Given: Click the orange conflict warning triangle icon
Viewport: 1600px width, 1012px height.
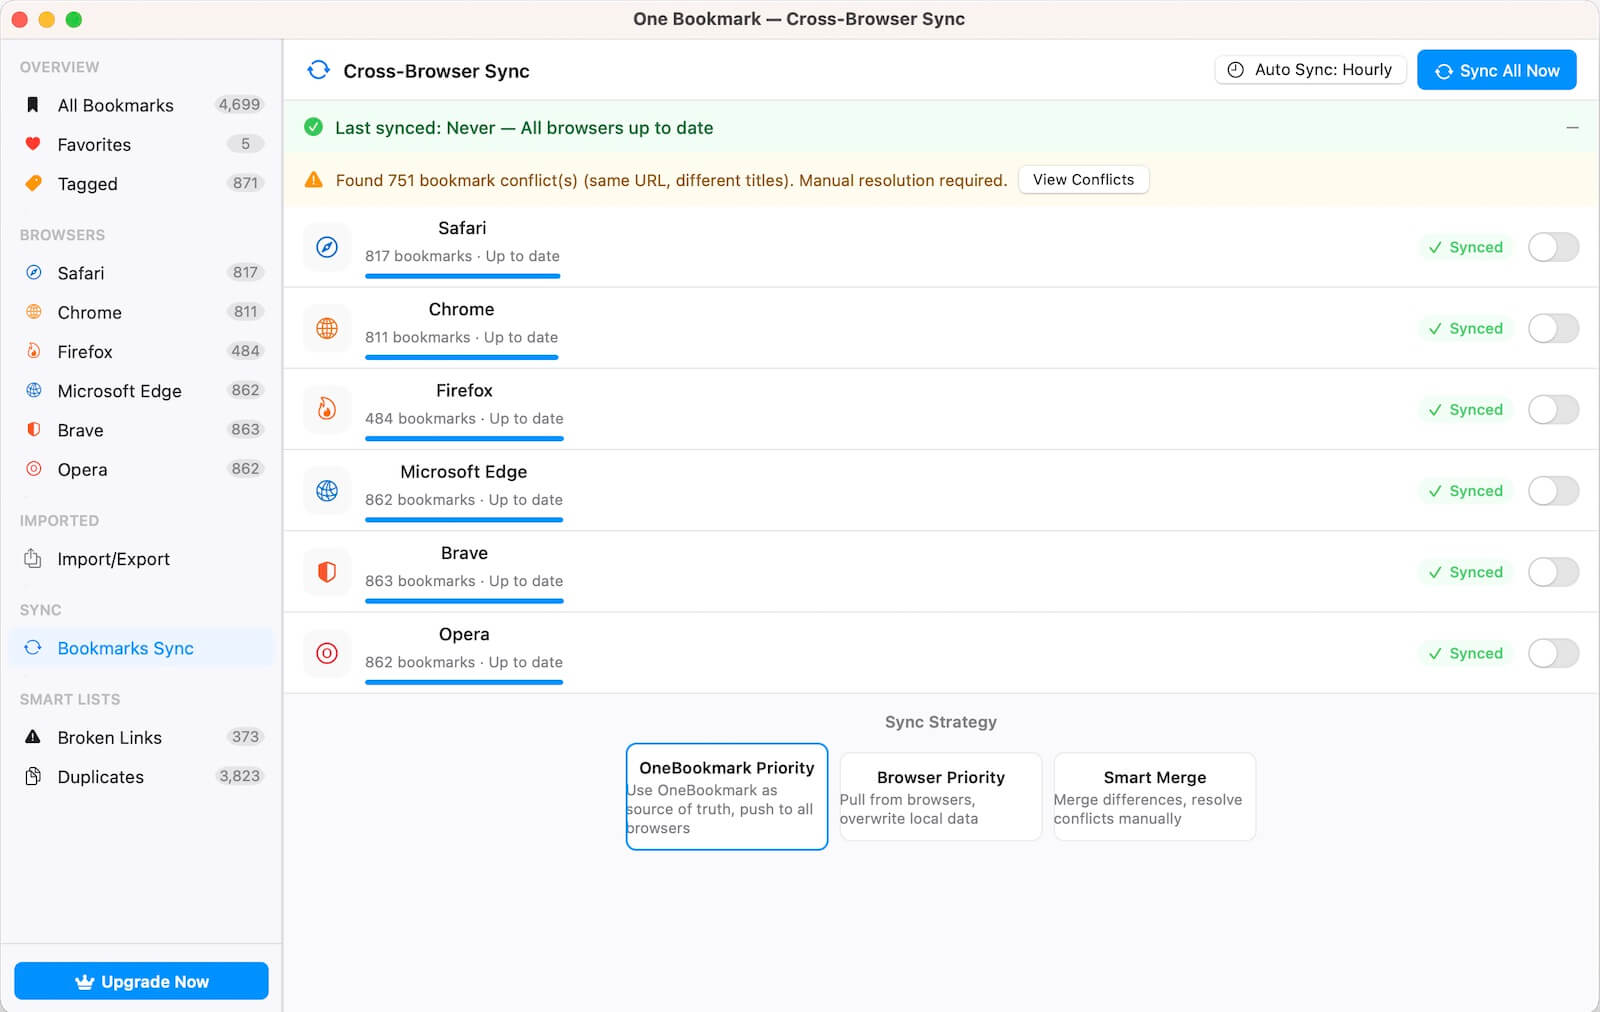Looking at the screenshot, I should [x=313, y=180].
